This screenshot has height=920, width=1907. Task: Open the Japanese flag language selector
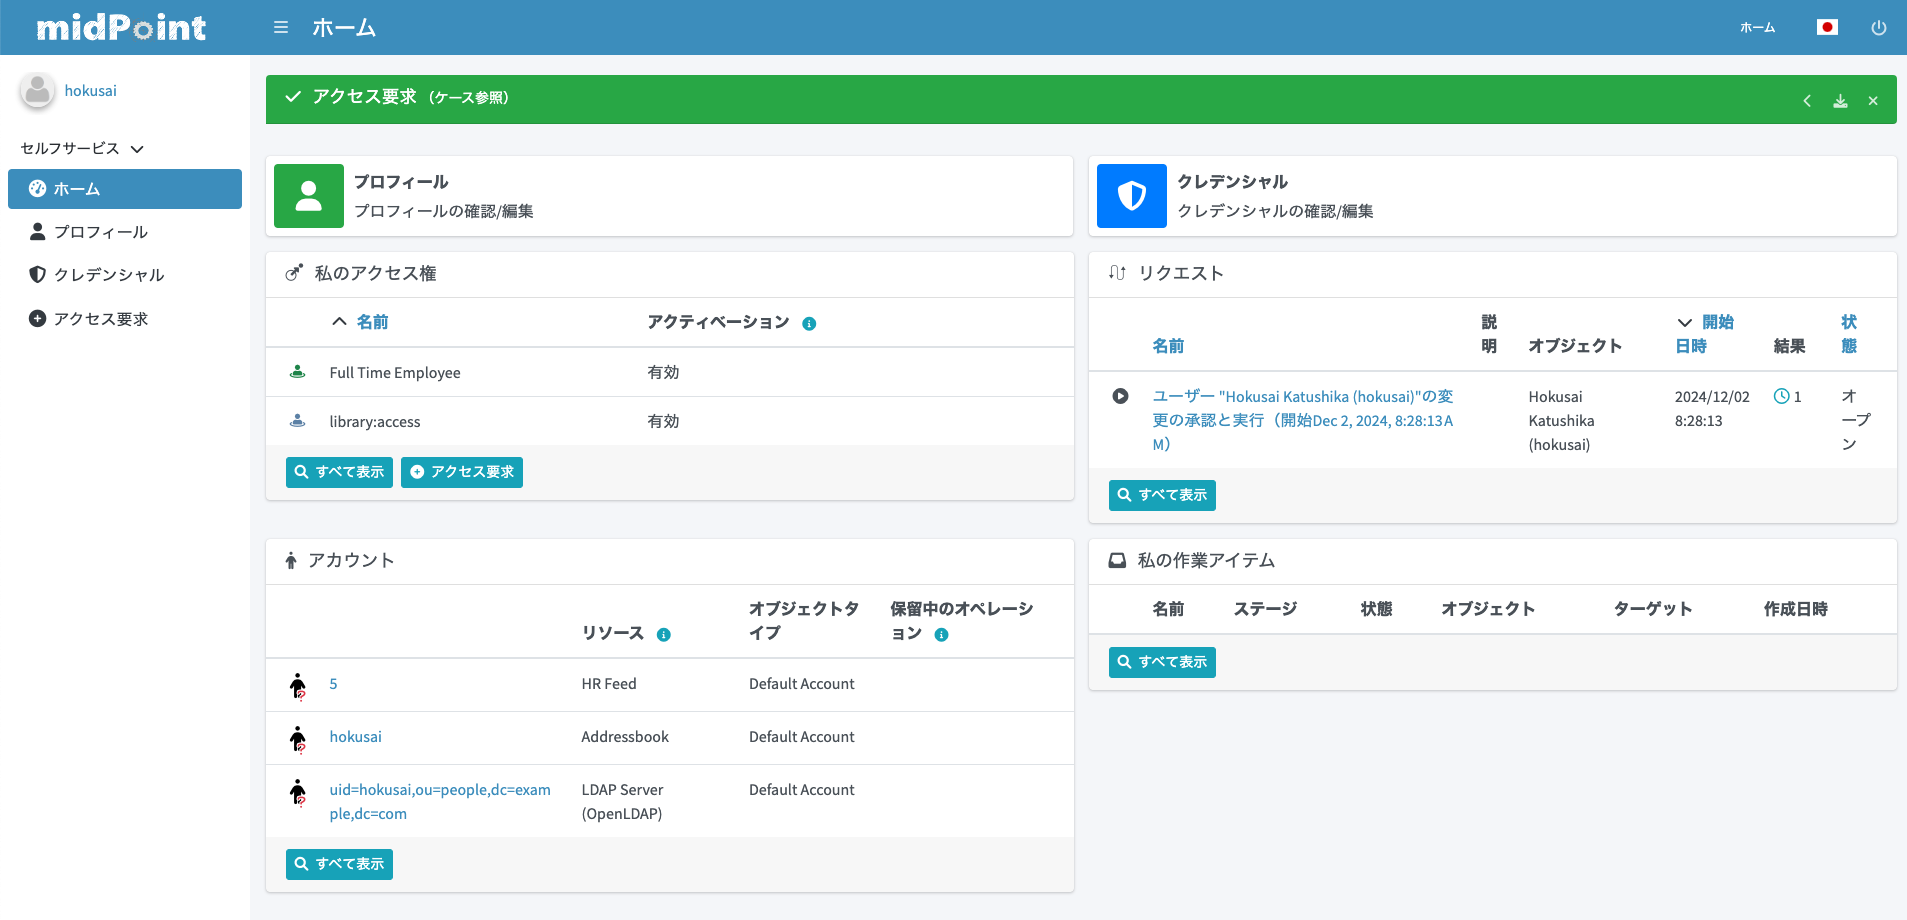(x=1827, y=28)
